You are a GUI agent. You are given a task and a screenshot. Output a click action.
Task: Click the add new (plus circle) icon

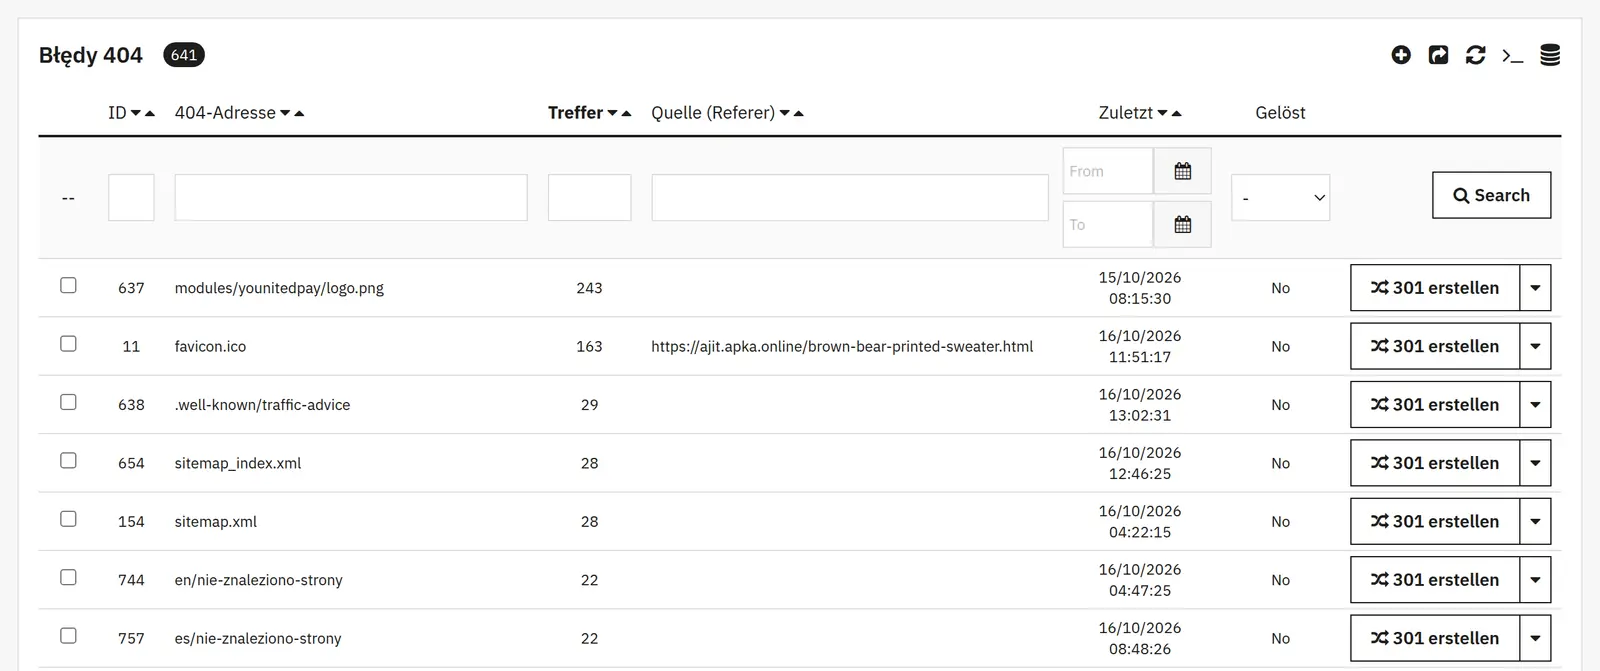coord(1401,55)
